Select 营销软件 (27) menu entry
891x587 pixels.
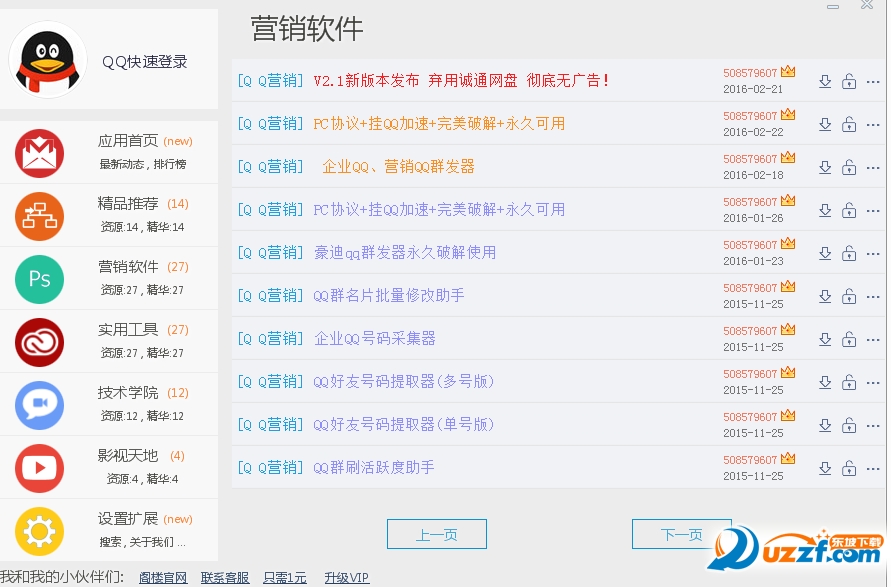tap(109, 278)
